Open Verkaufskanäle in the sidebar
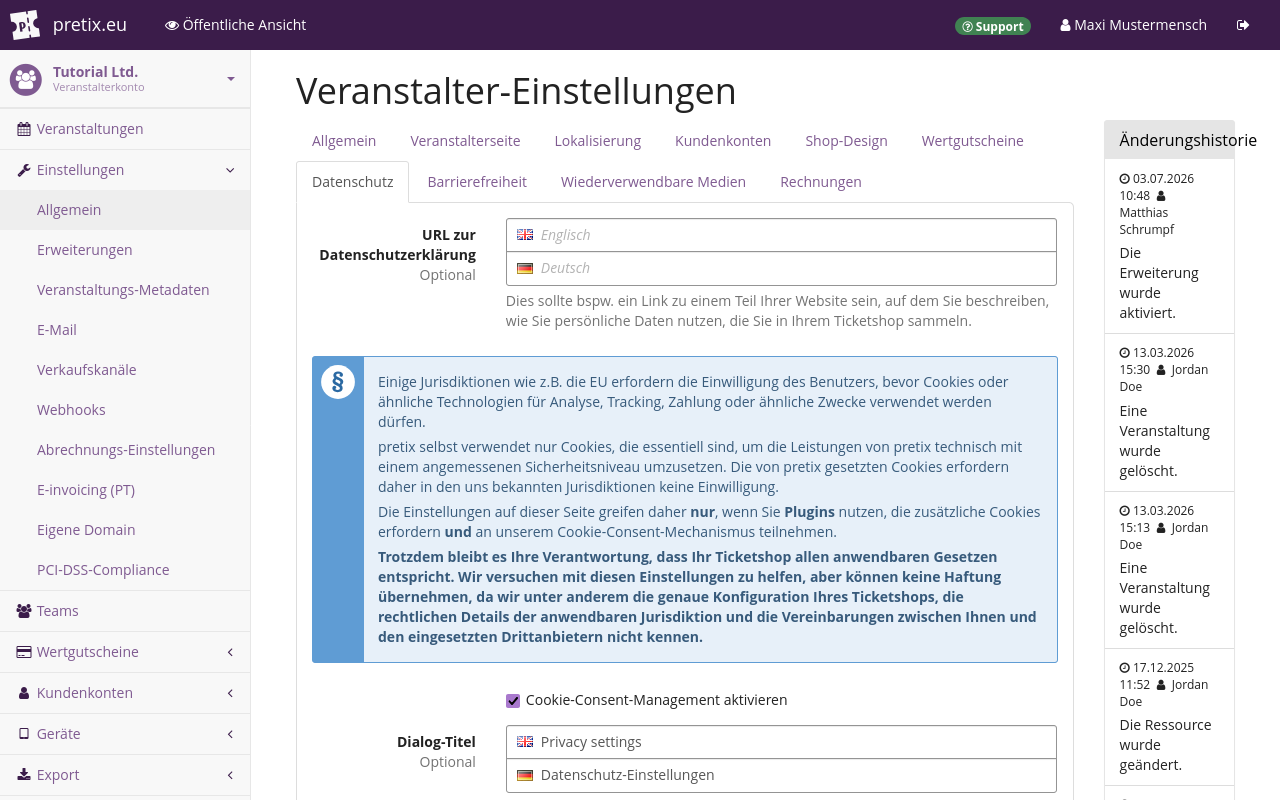1280x800 pixels. (x=125, y=370)
